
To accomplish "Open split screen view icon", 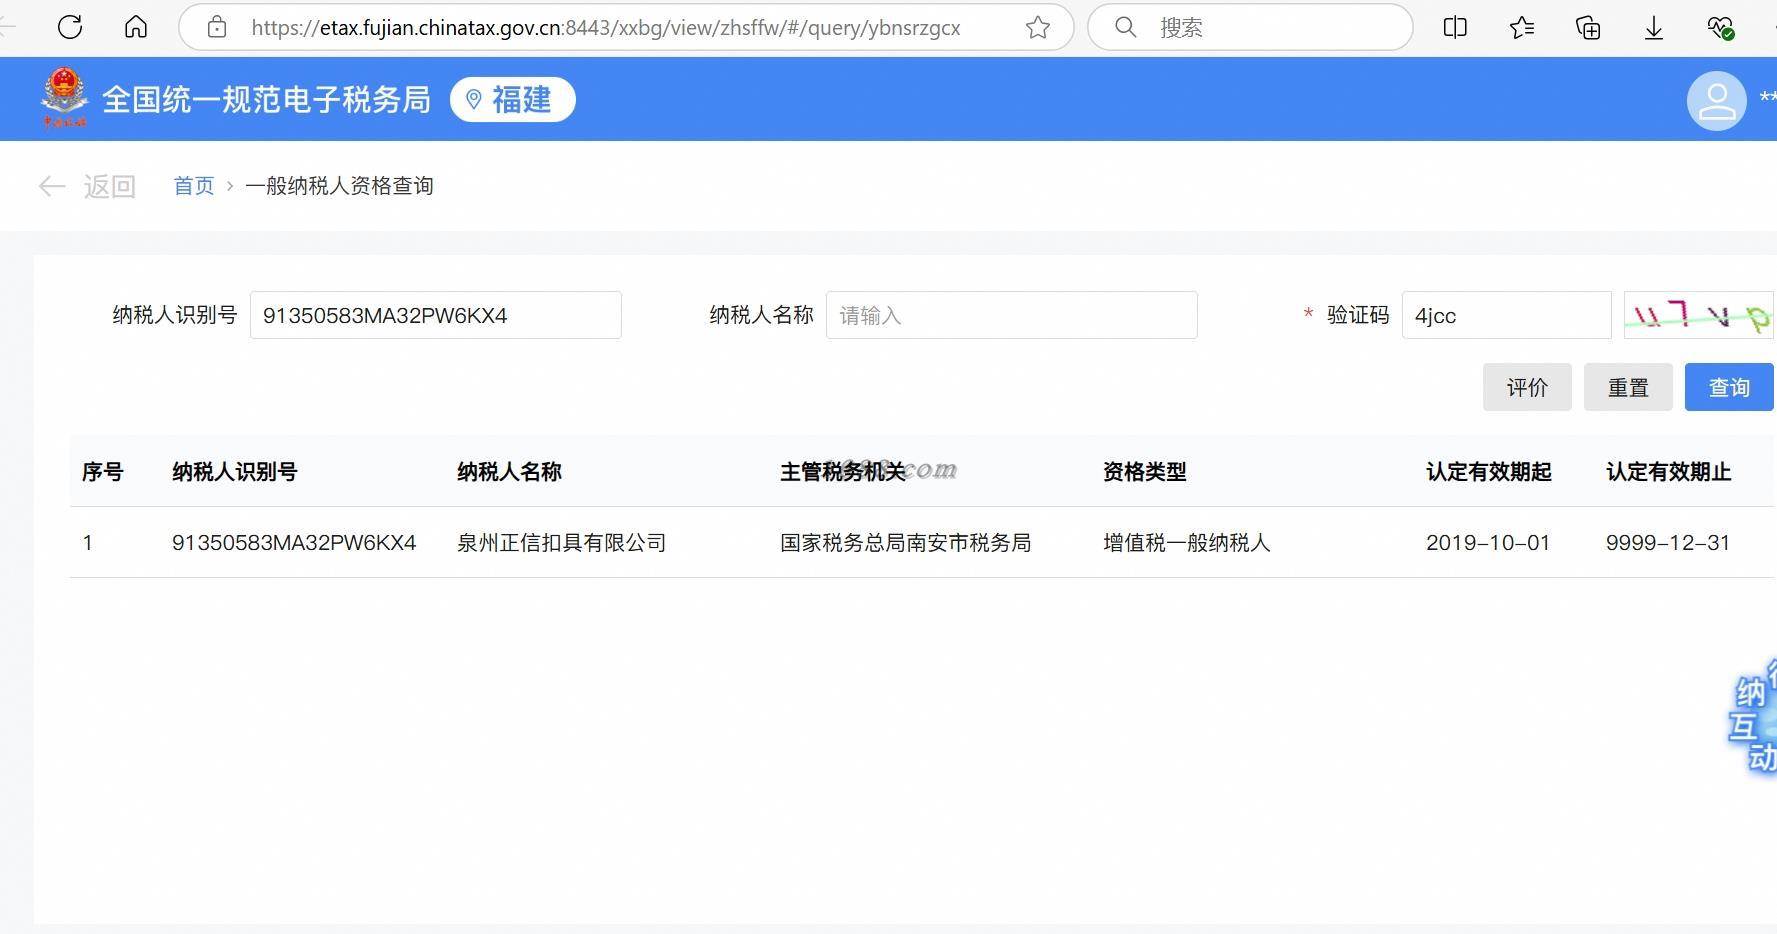I will tap(1456, 27).
